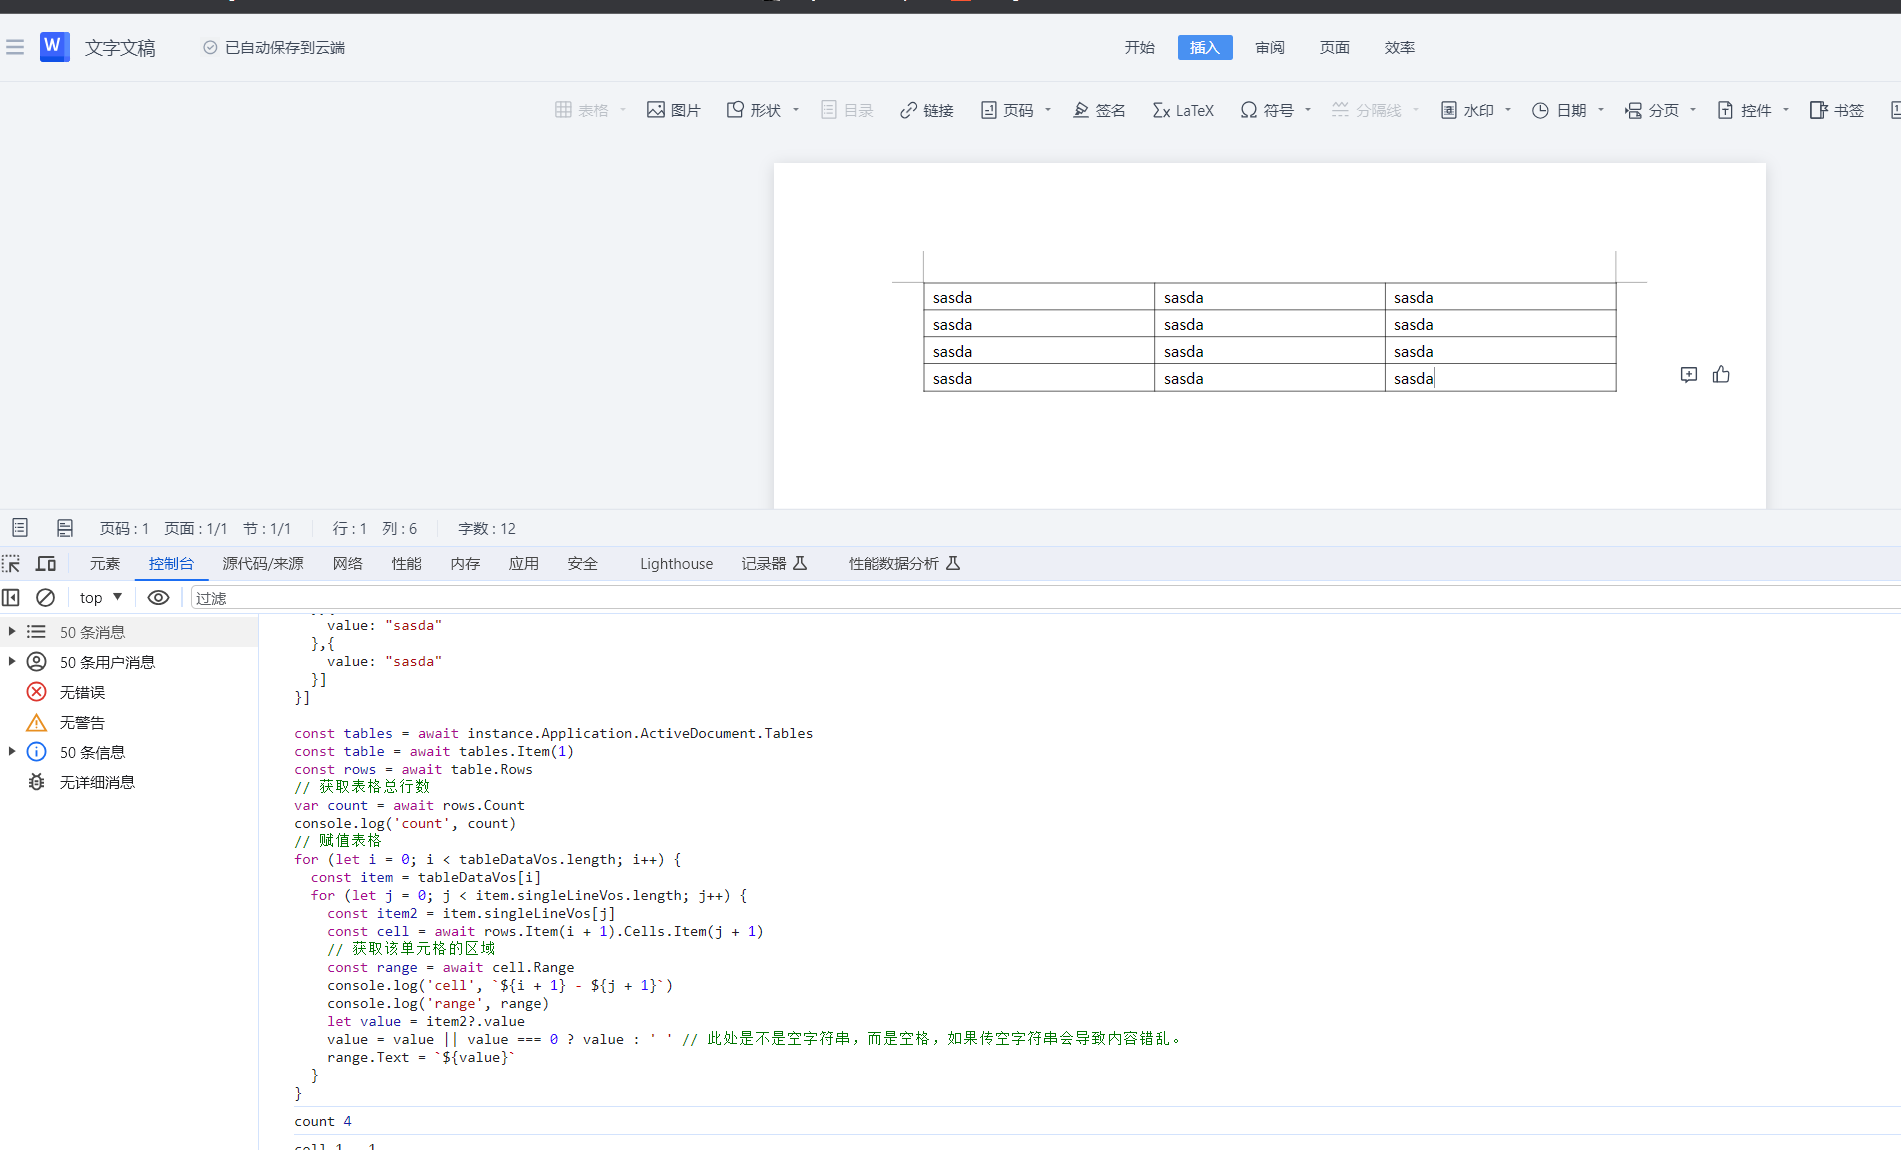The height and width of the screenshot is (1150, 1901).
Task: Open the top JavaScript context selector
Action: (x=101, y=598)
